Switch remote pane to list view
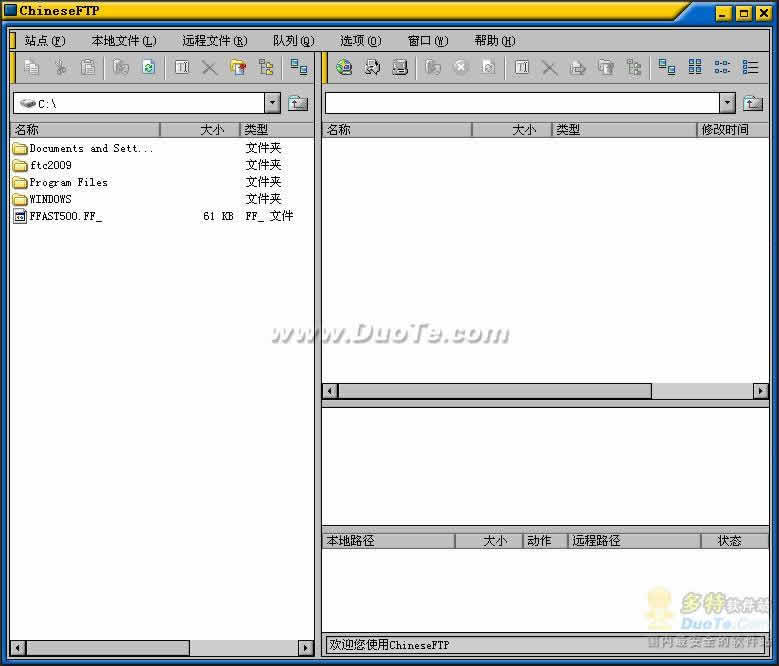The image size is (779, 666). click(x=722, y=67)
